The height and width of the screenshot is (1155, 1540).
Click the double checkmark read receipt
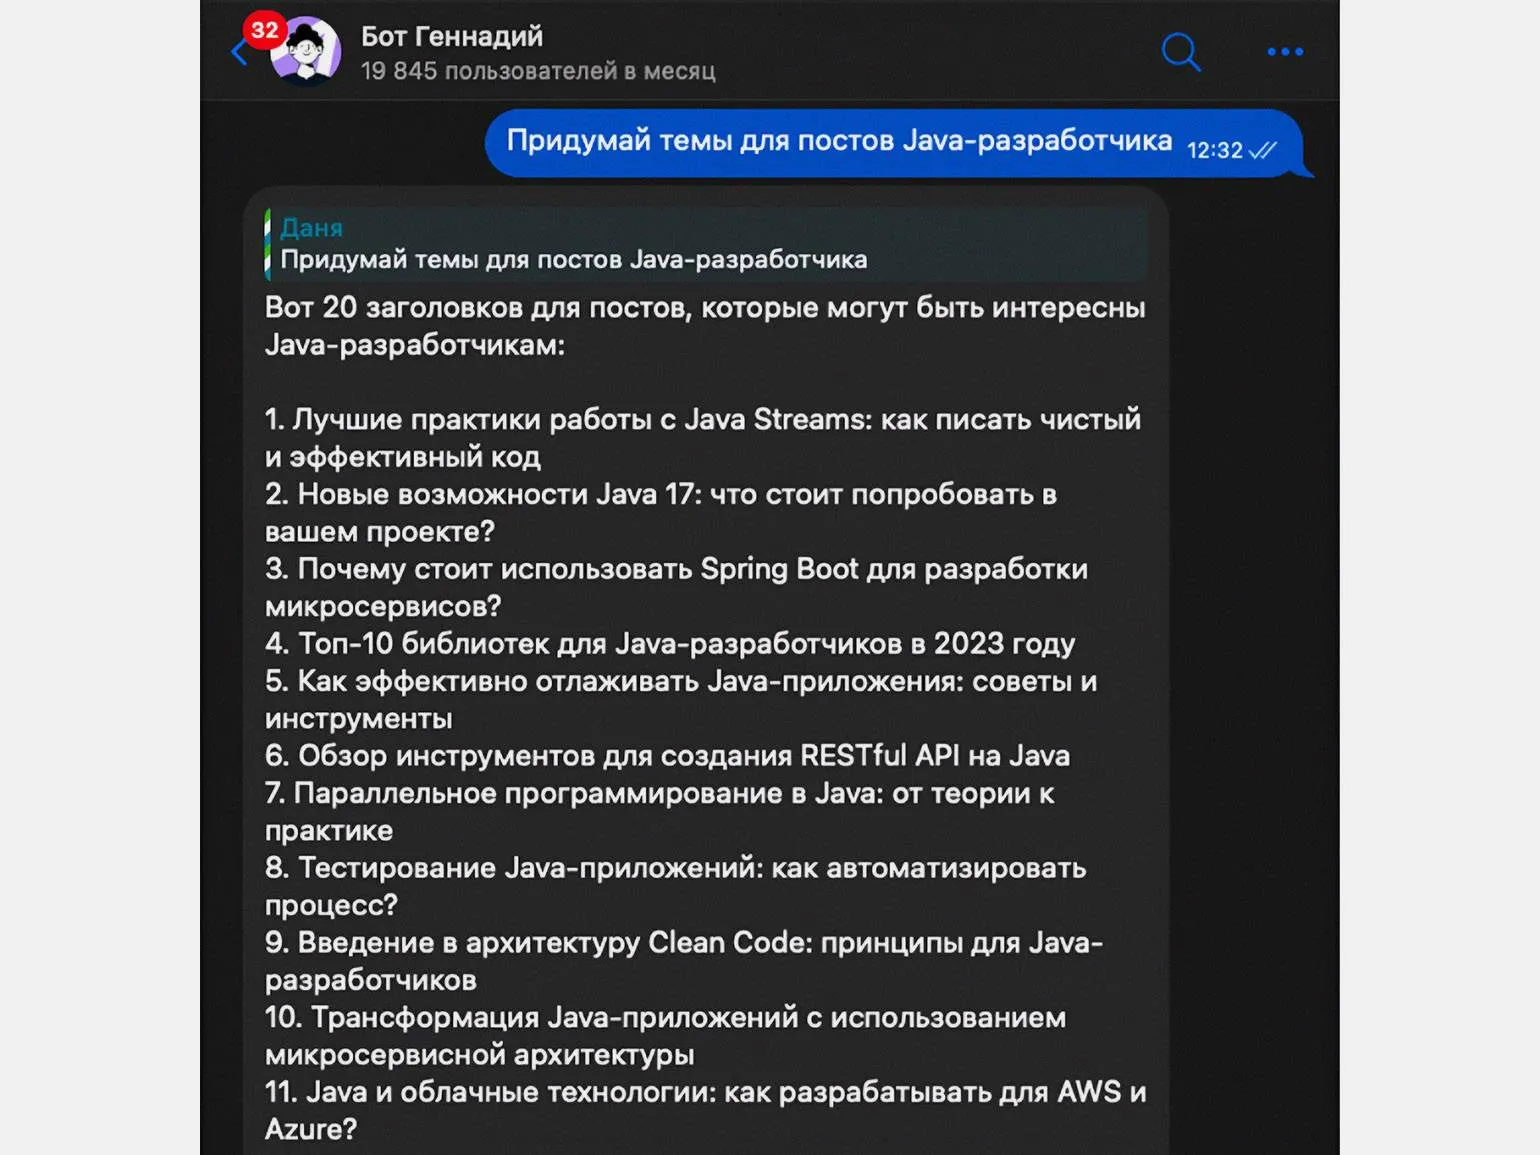click(x=1263, y=150)
